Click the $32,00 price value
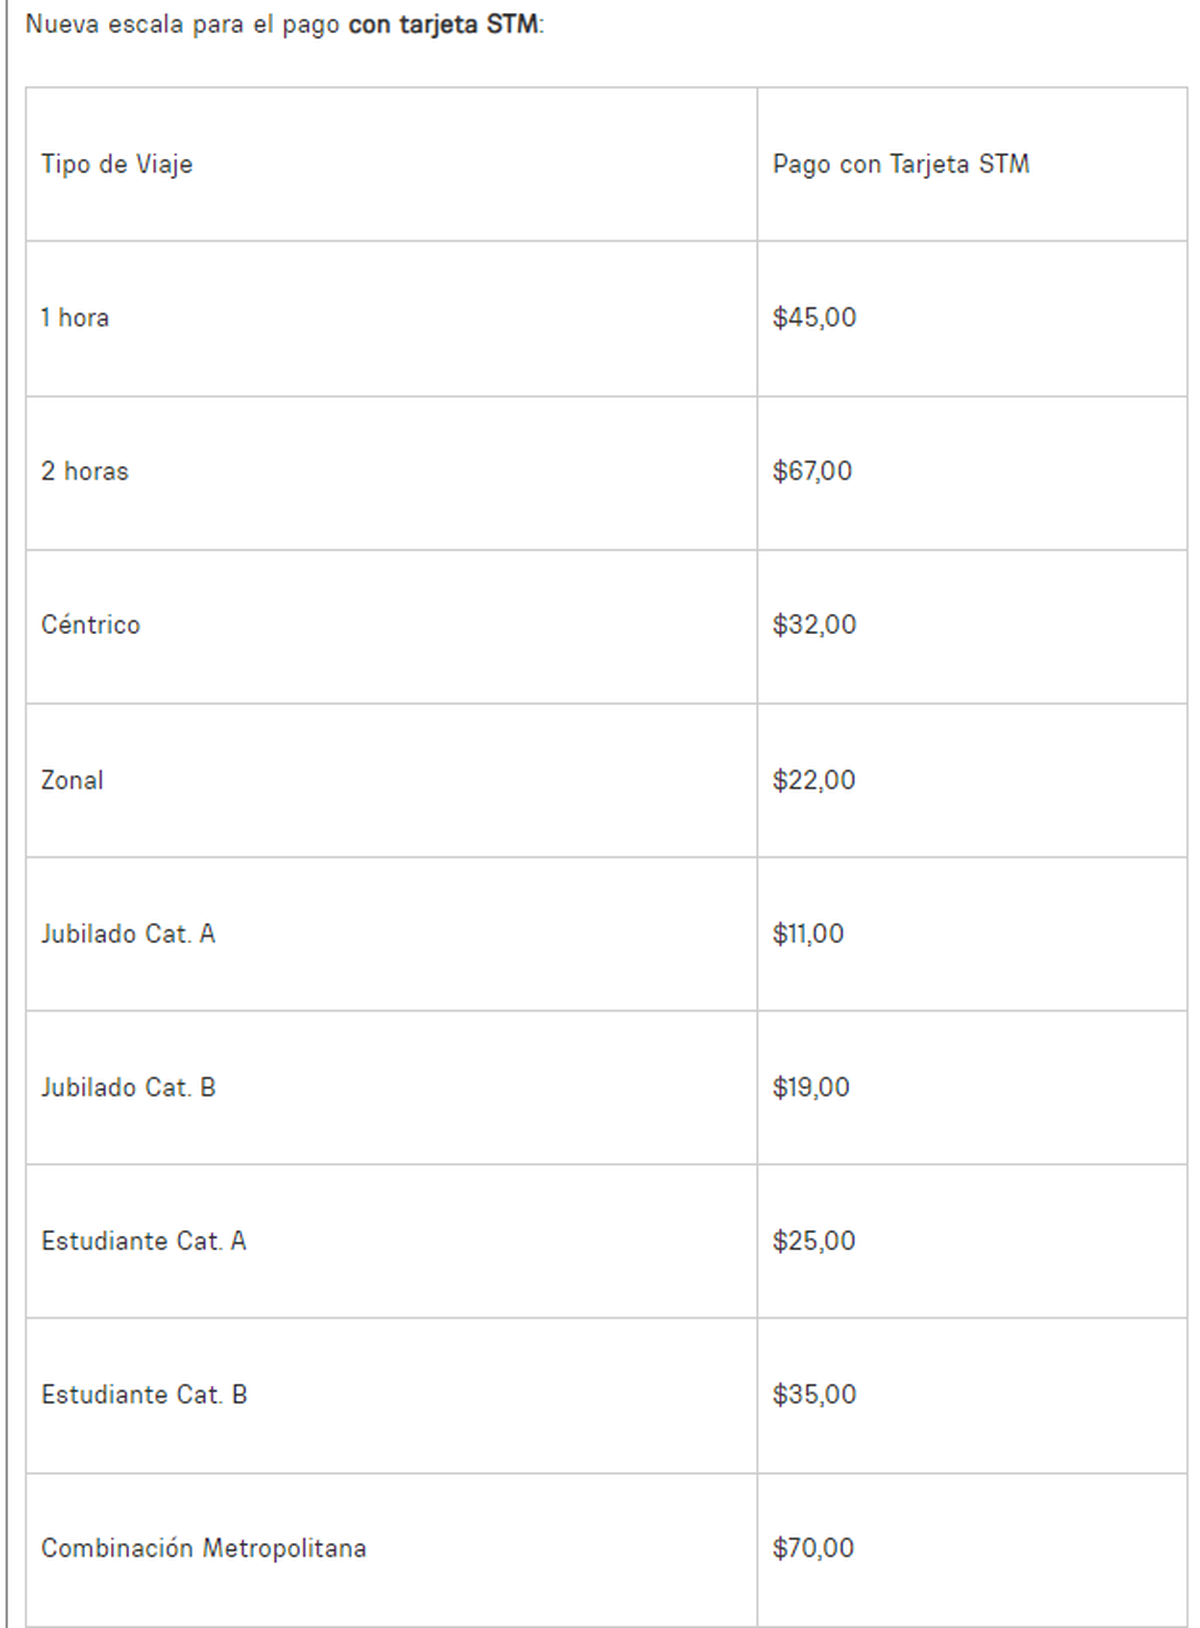This screenshot has height=1628, width=1200. [814, 625]
